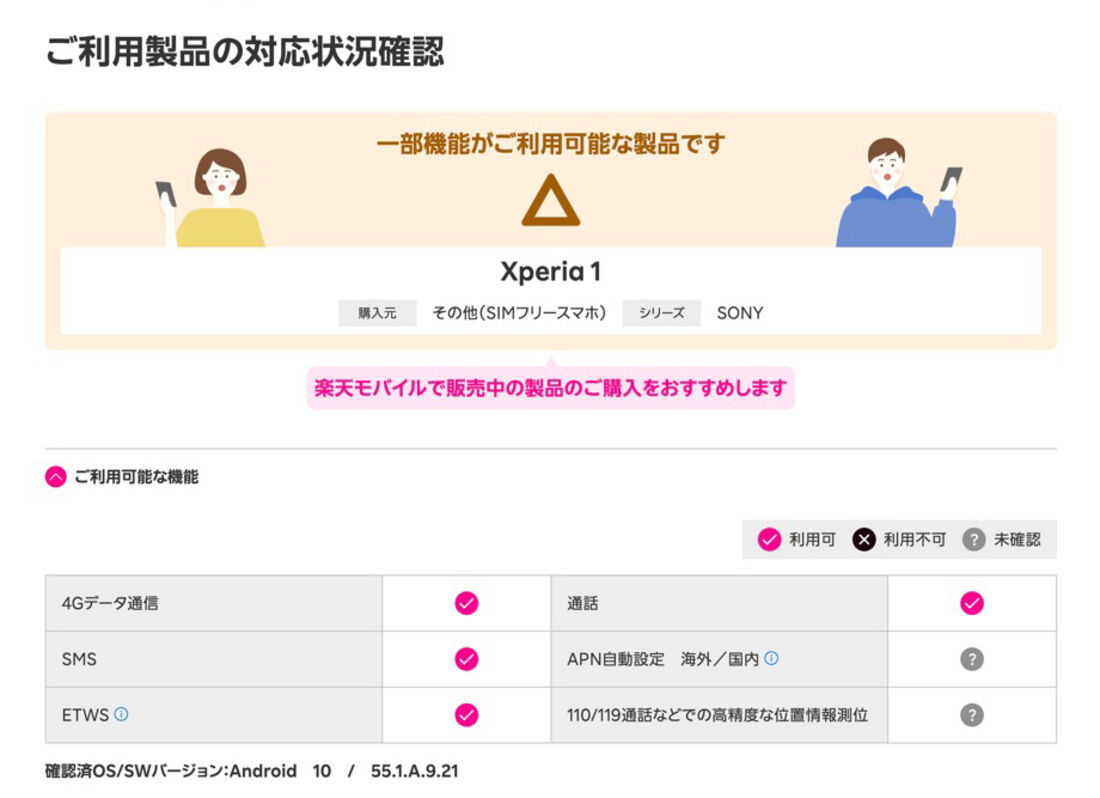The width and height of the screenshot is (1100, 798).
Task: Click the 4Gデータ通信 available checkmark icon
Action: click(x=467, y=603)
